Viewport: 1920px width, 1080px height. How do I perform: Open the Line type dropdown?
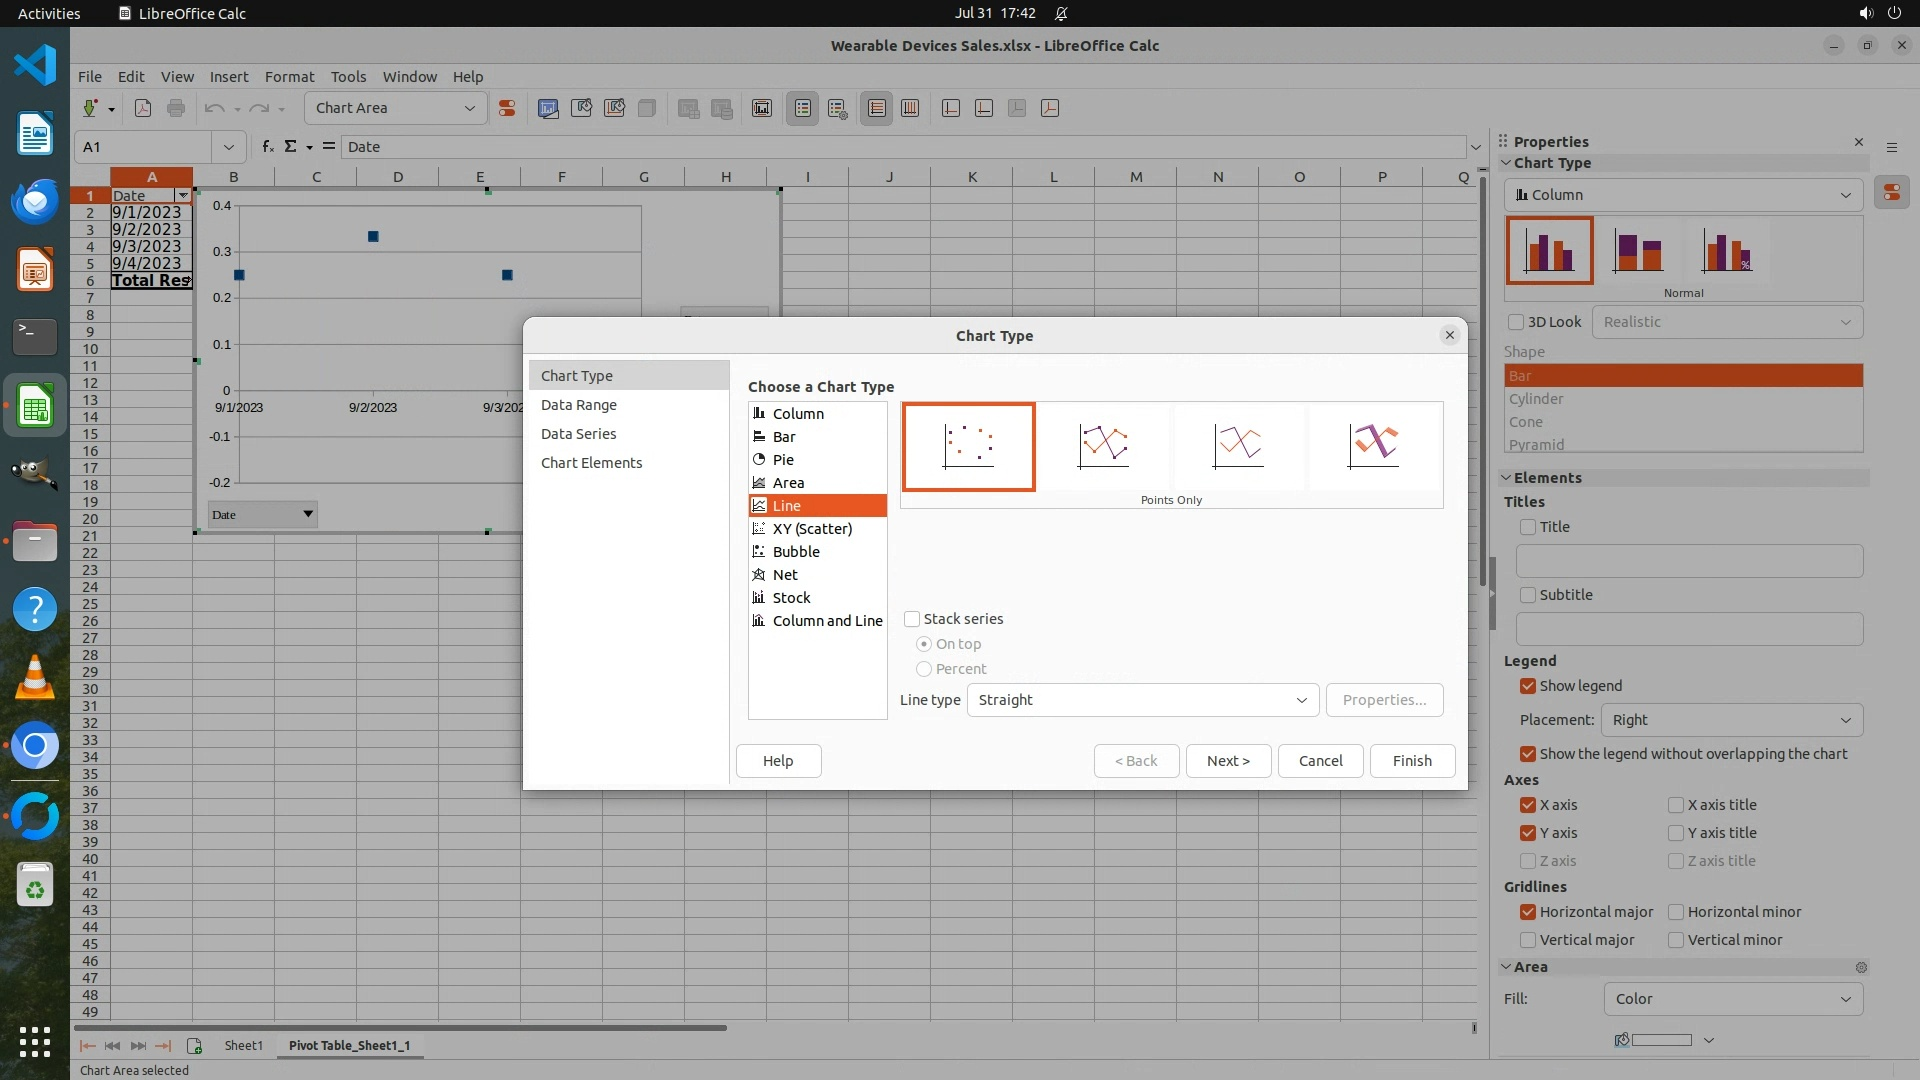pyautogui.click(x=1142, y=700)
